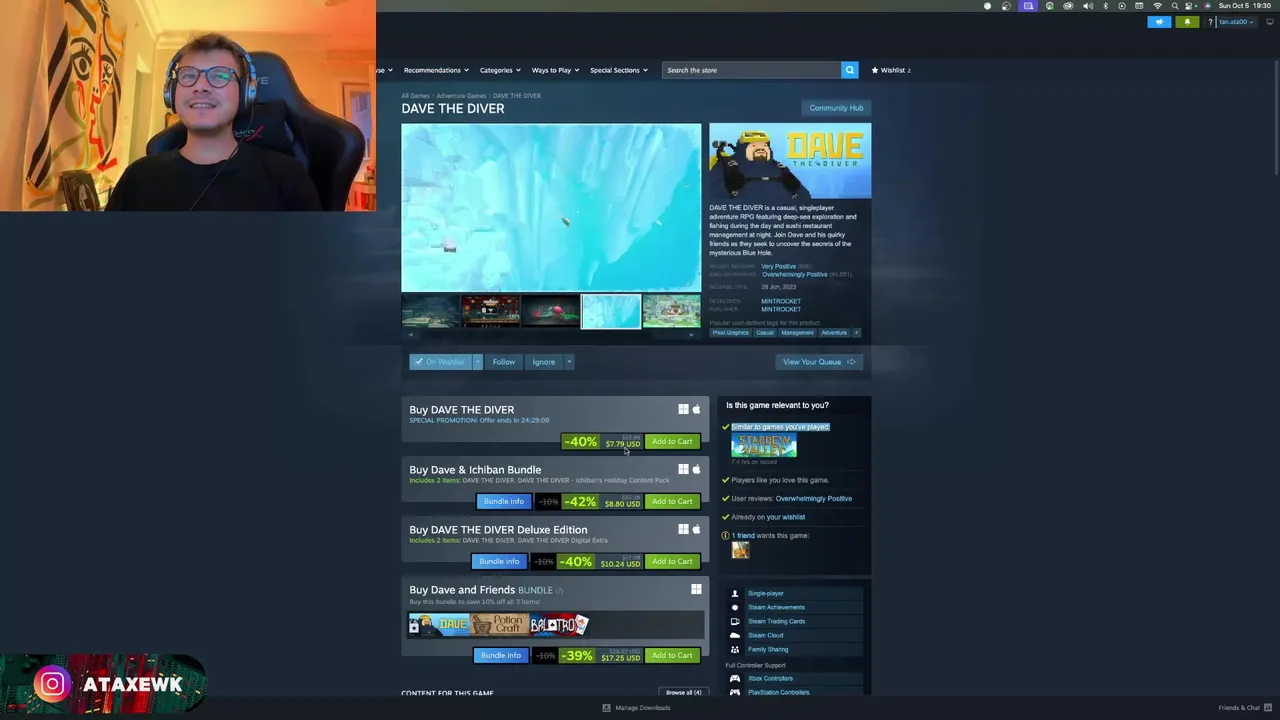
Task: Open the Steam announcements megaphone icon
Action: [x=1159, y=22]
